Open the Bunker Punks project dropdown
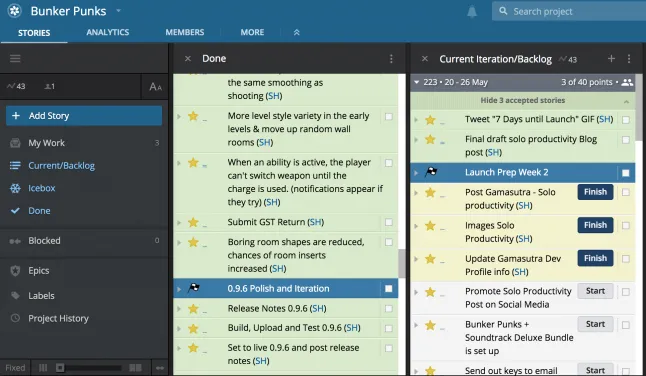646x376 pixels. click(118, 11)
